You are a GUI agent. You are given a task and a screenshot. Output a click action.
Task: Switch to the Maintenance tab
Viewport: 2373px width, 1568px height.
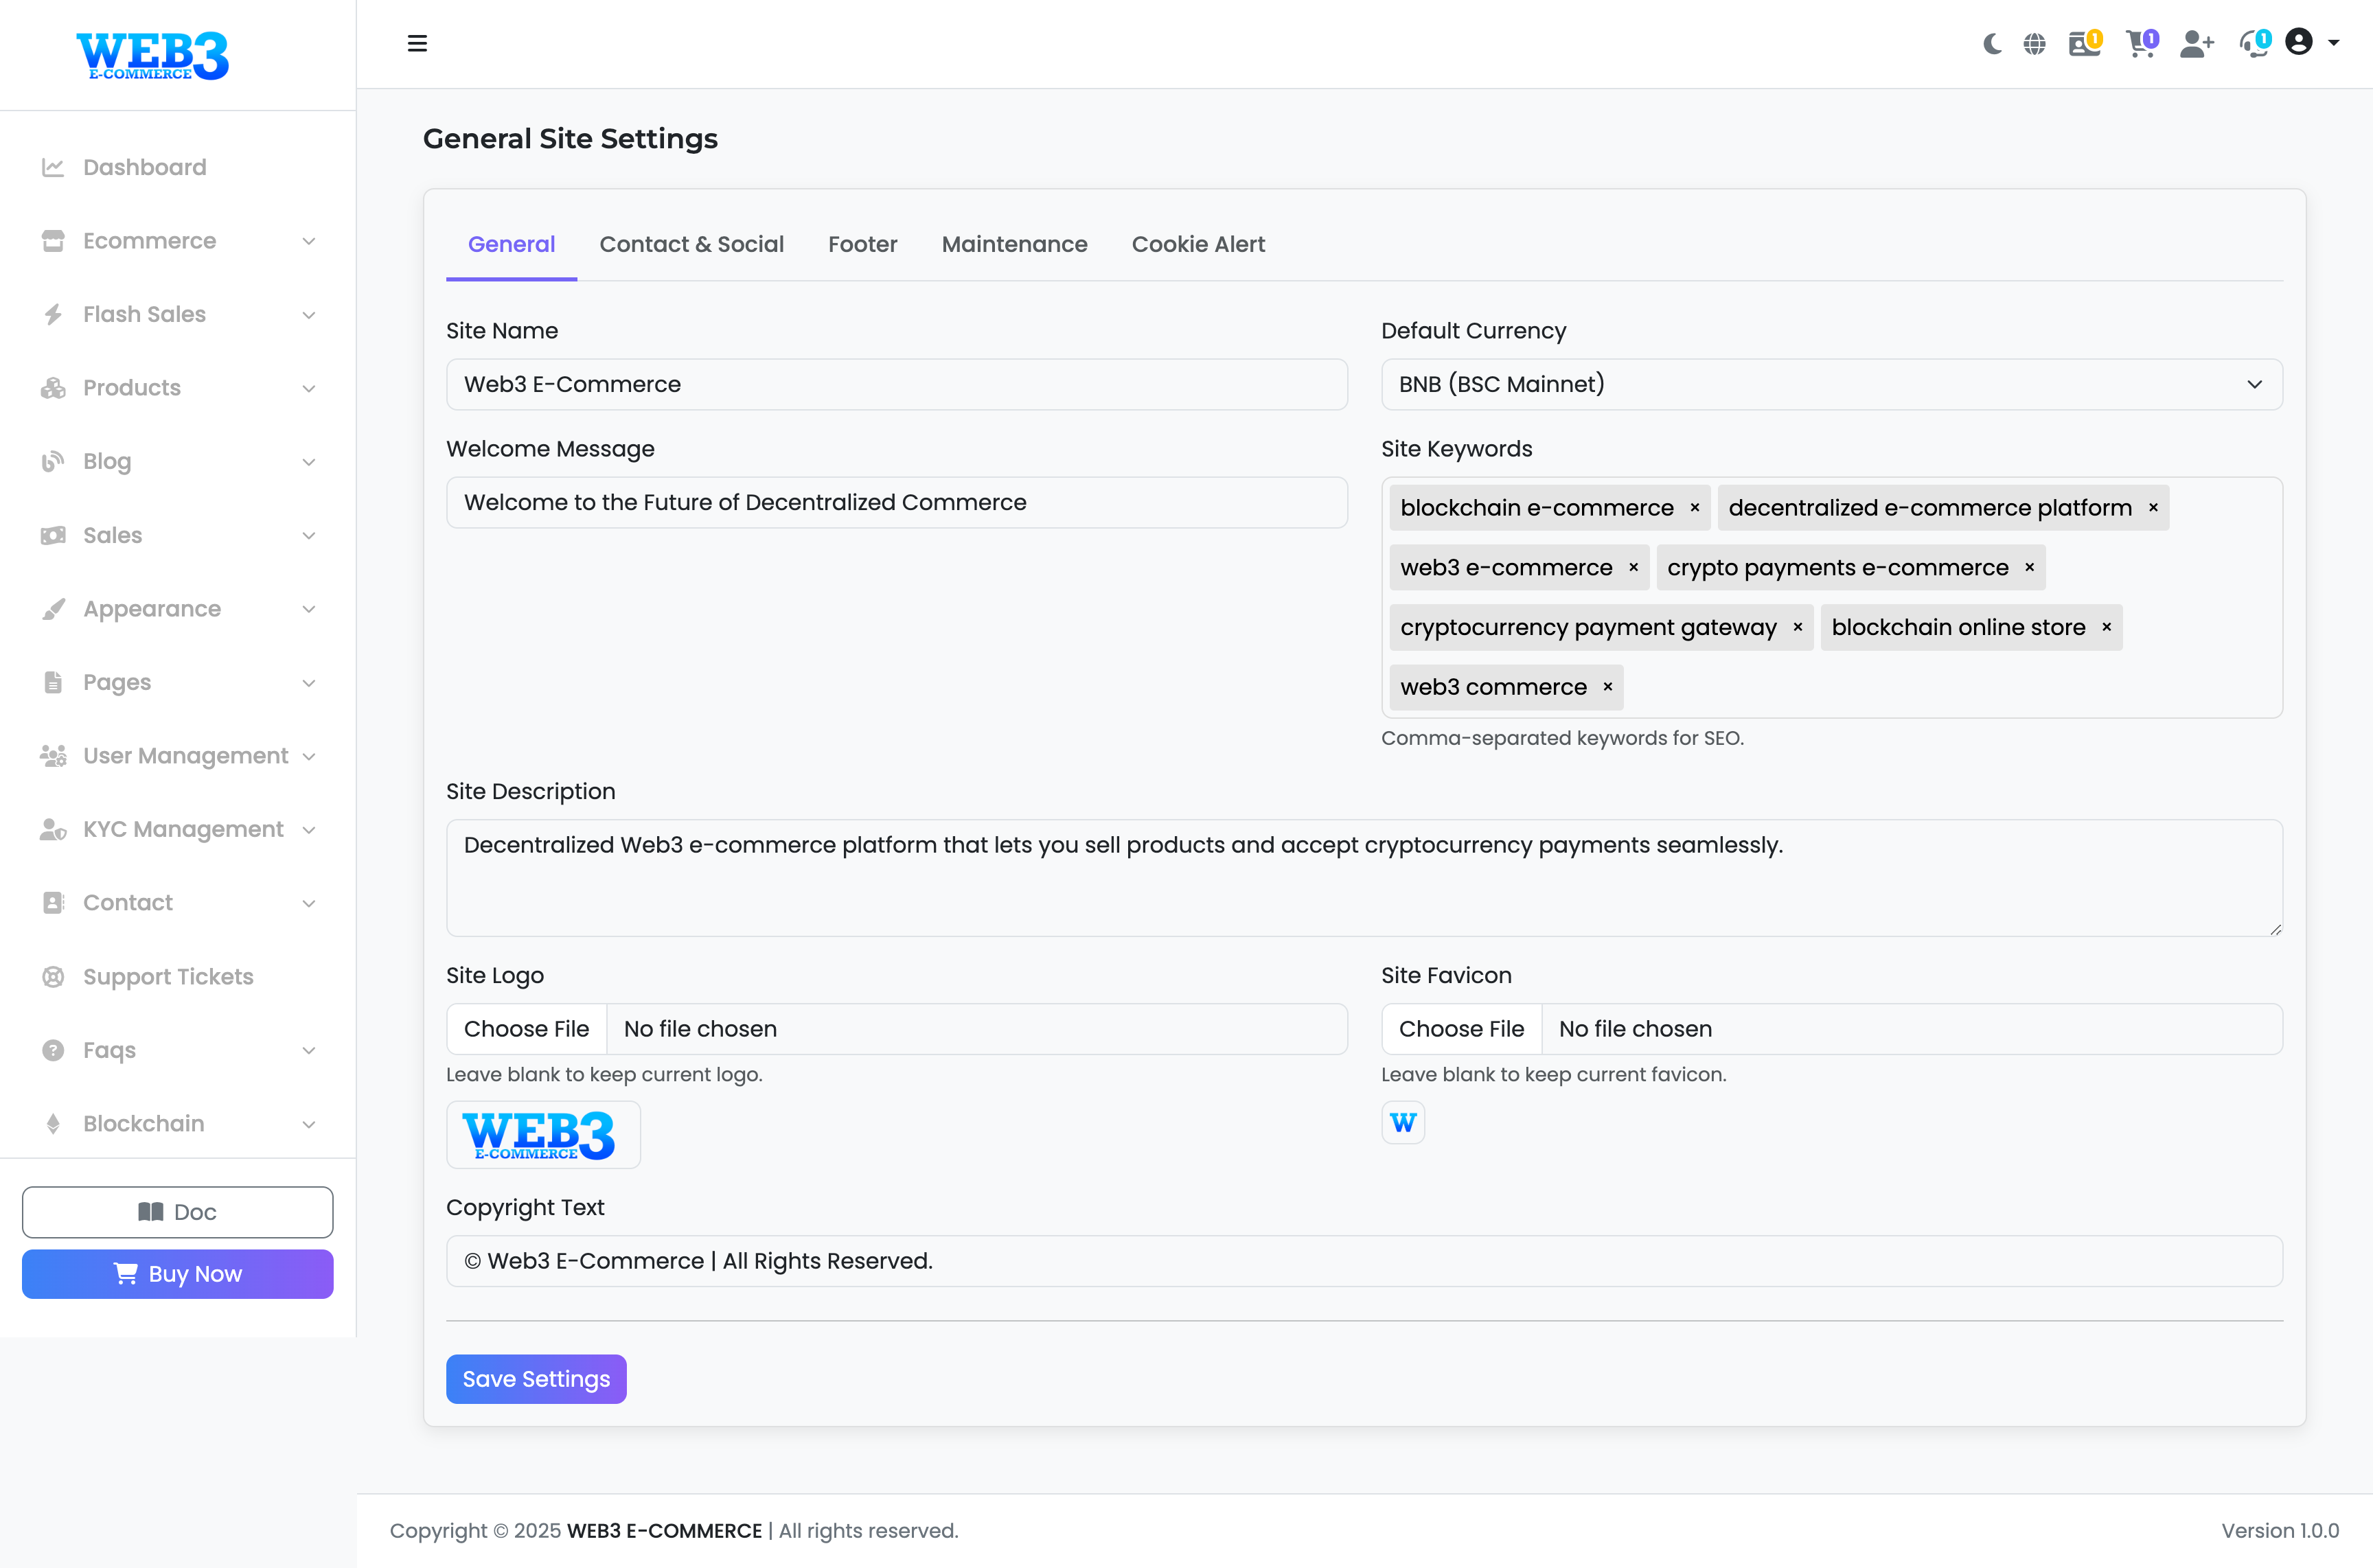pyautogui.click(x=1014, y=244)
